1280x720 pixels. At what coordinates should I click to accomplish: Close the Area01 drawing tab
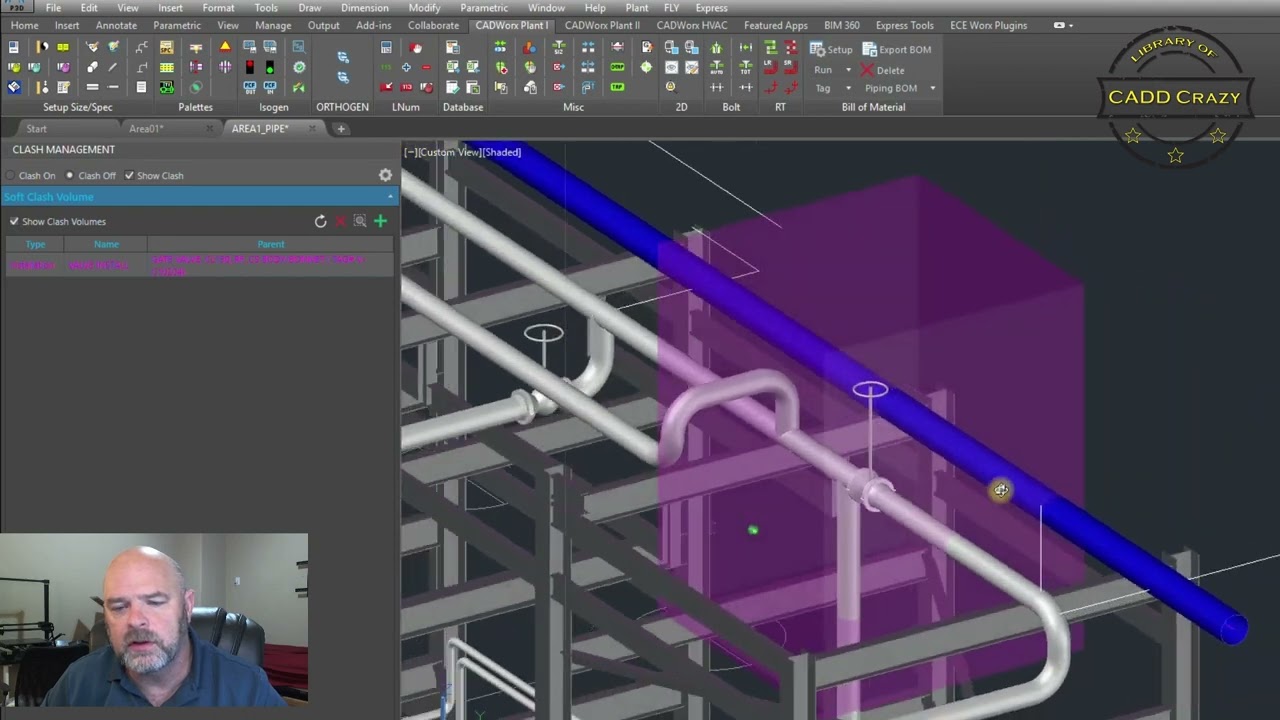[x=210, y=128]
